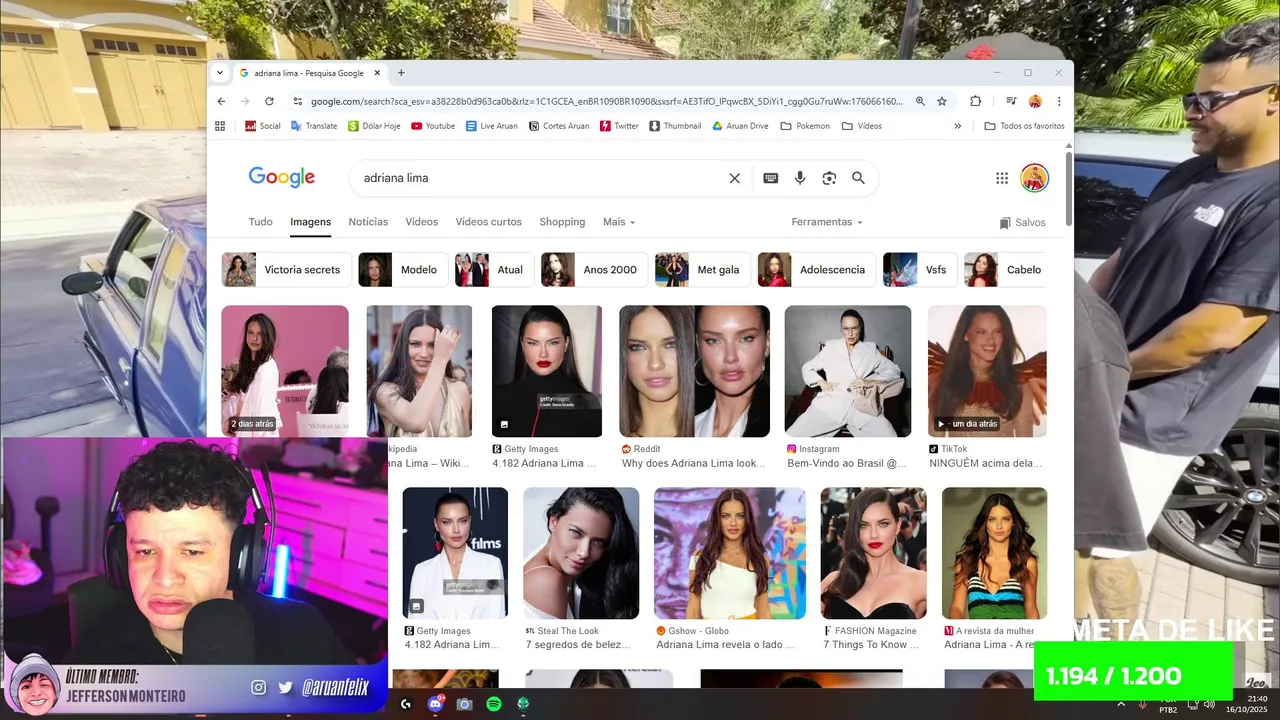
Task: Show hidden system tray icons
Action: click(1120, 704)
